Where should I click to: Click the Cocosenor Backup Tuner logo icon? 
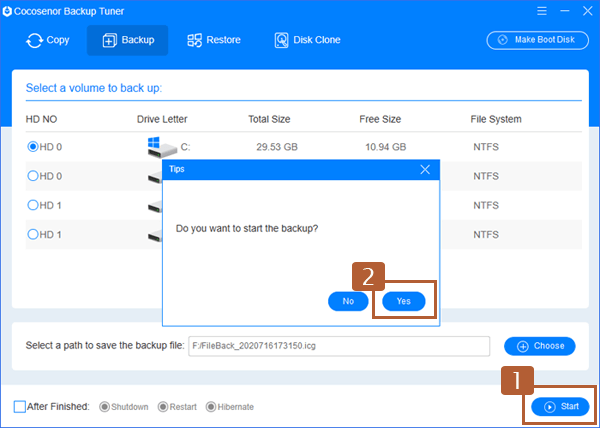click(7, 11)
